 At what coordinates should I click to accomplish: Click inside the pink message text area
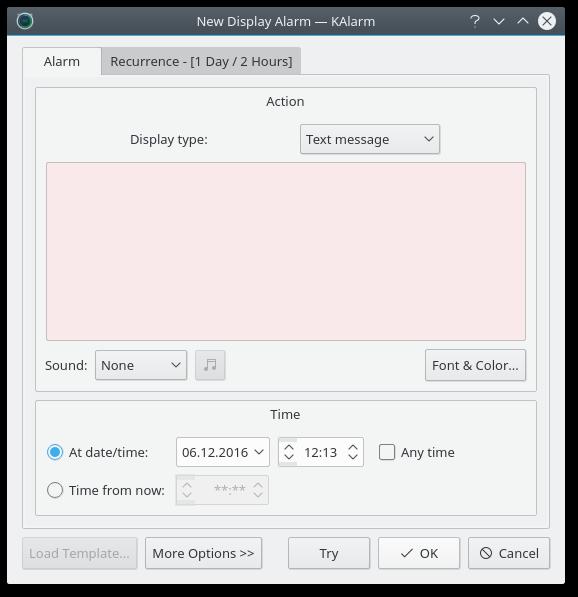pyautogui.click(x=286, y=251)
